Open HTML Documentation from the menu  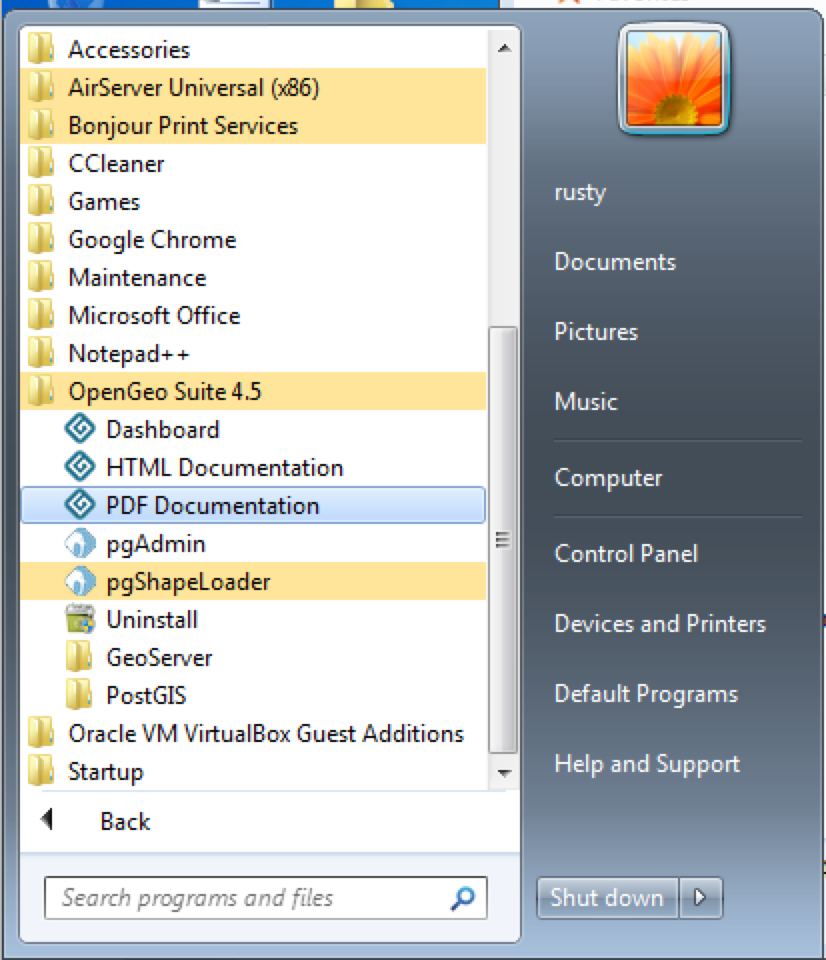(253, 467)
